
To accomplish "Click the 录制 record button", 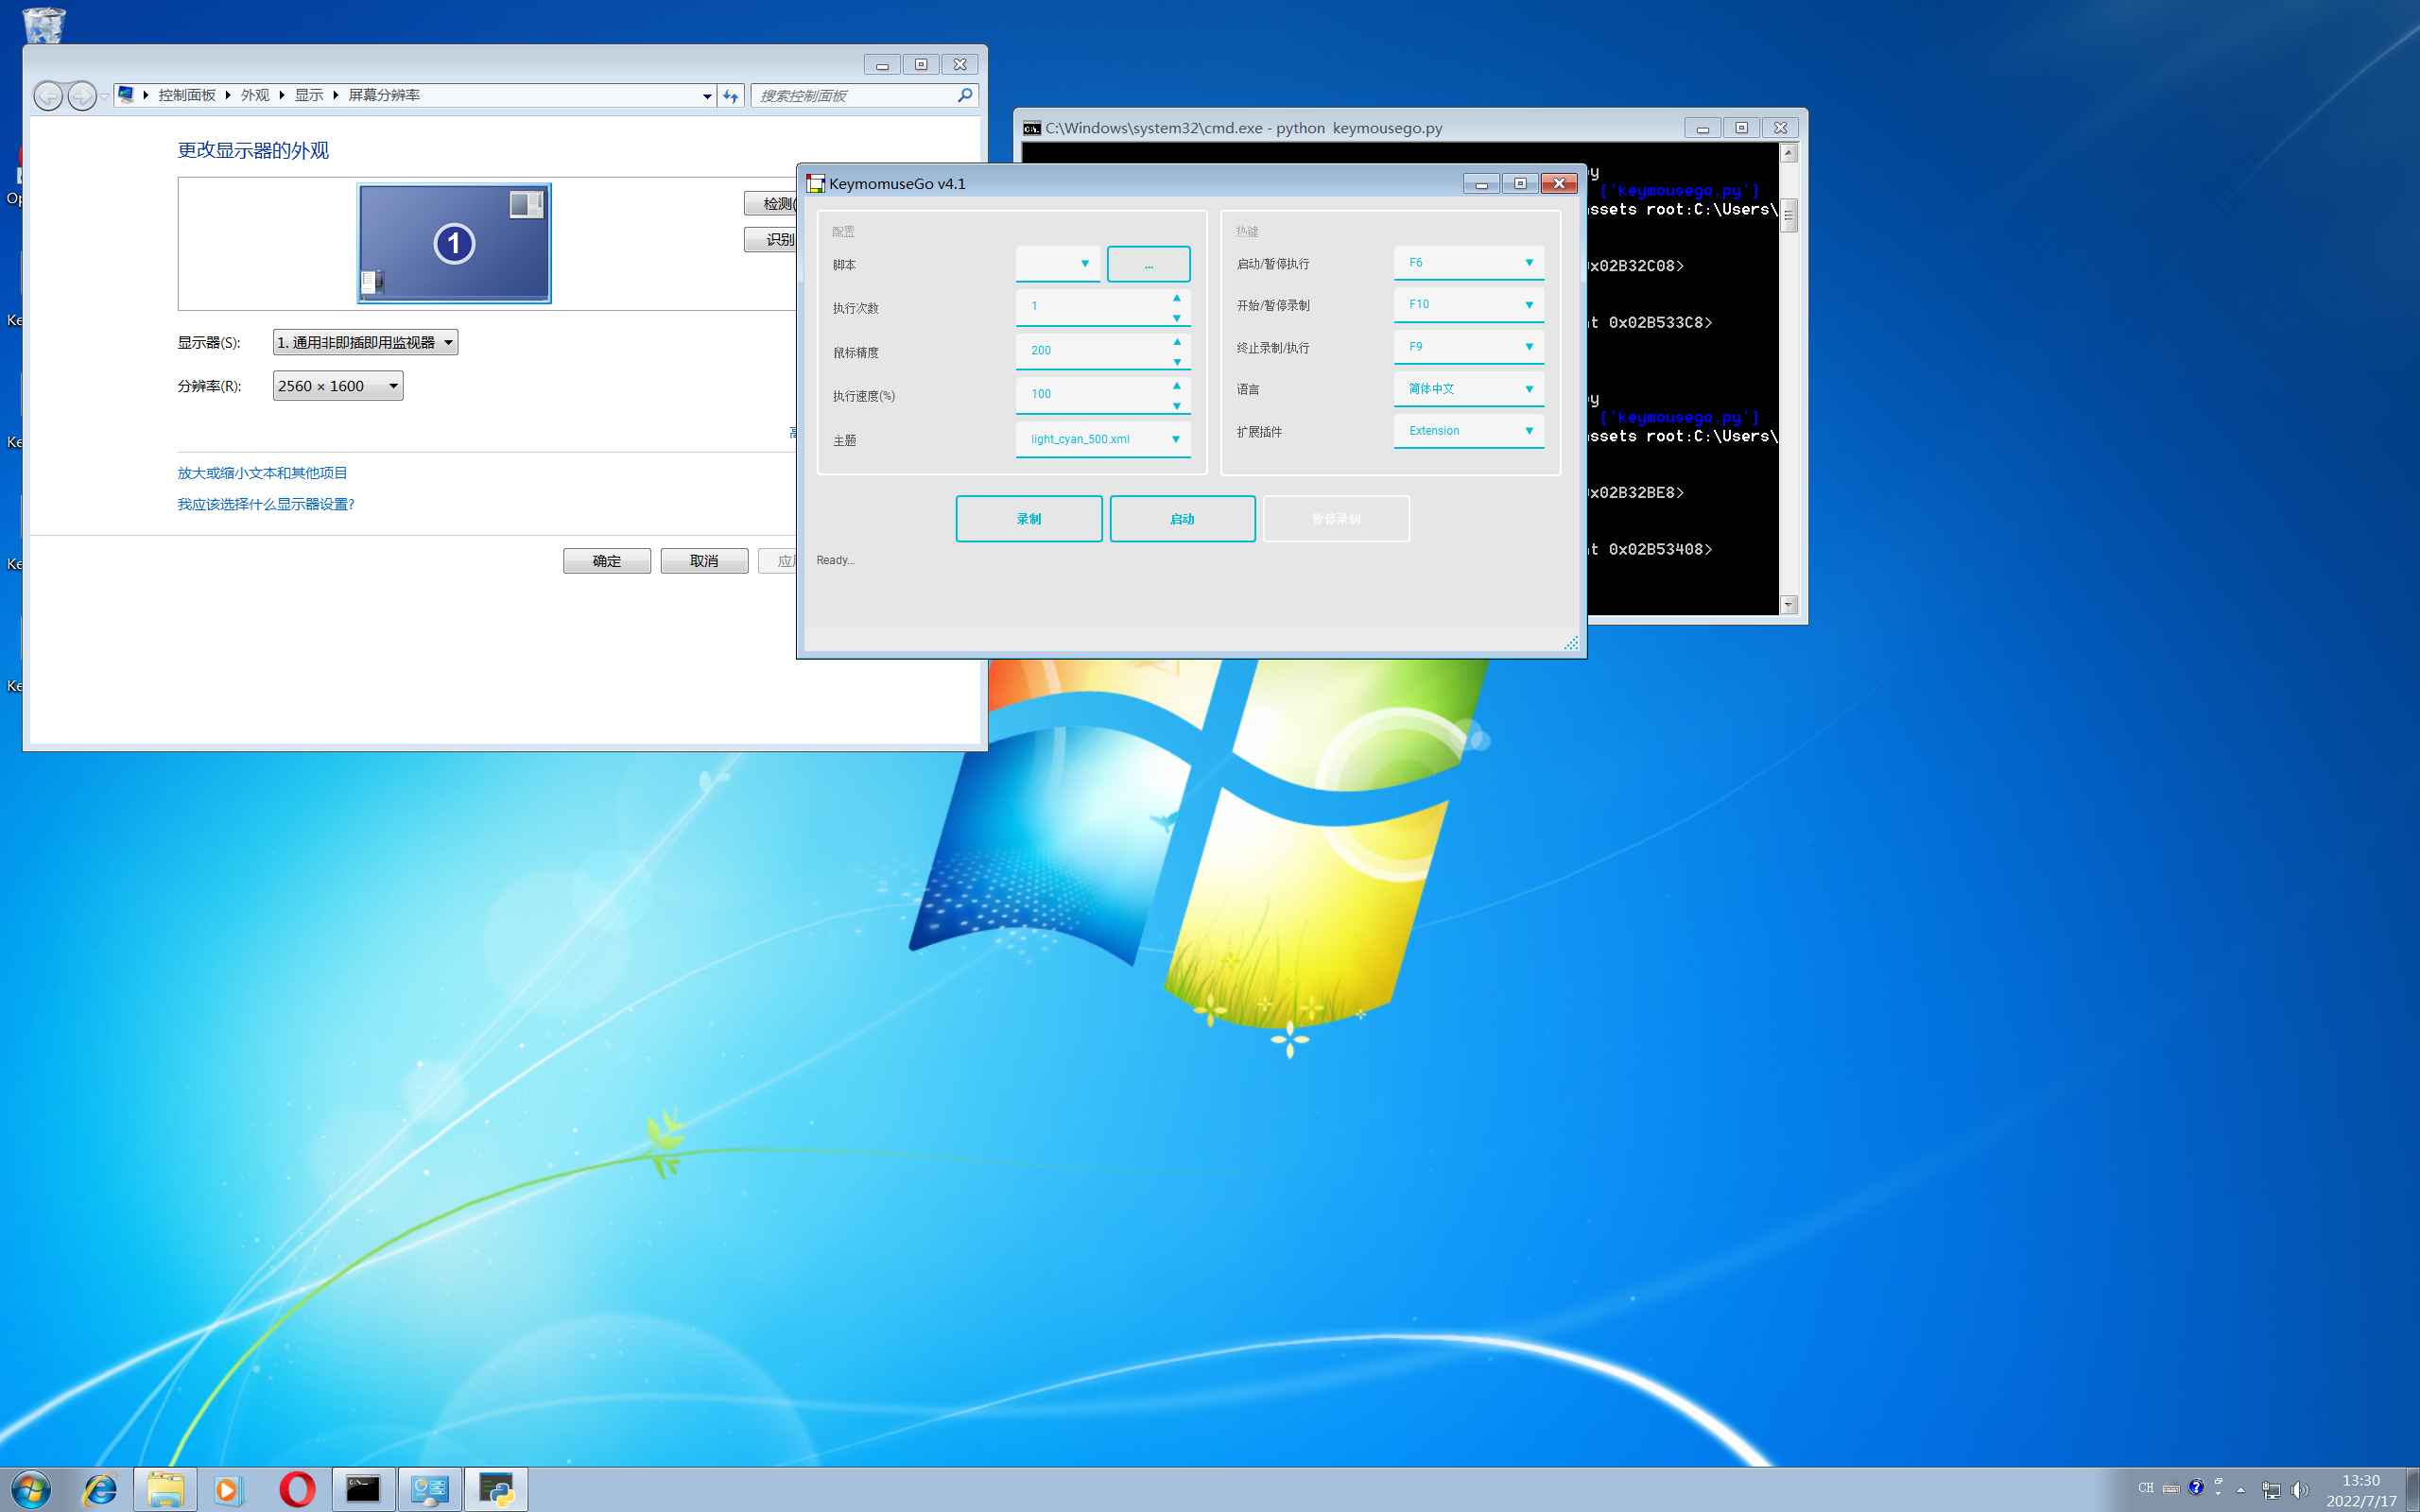I will (1029, 519).
